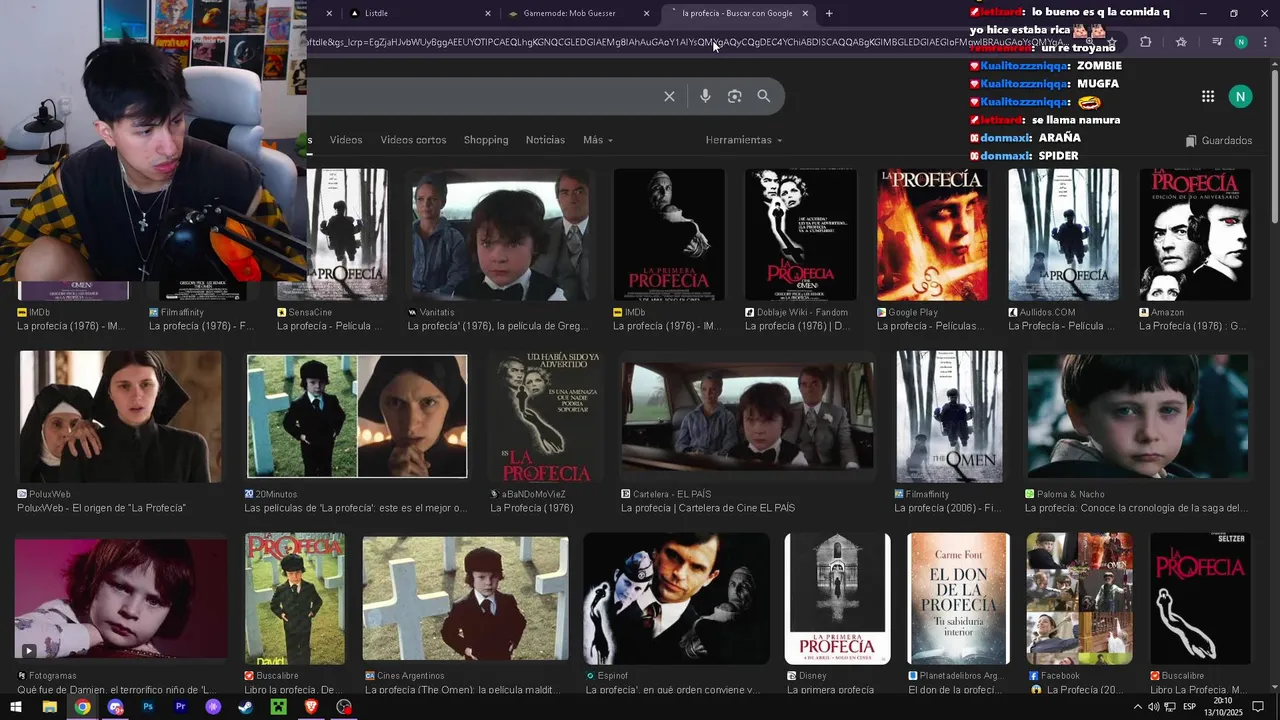Open Premiere Pro from the taskbar
This screenshot has height=720, width=1280.
click(x=181, y=707)
